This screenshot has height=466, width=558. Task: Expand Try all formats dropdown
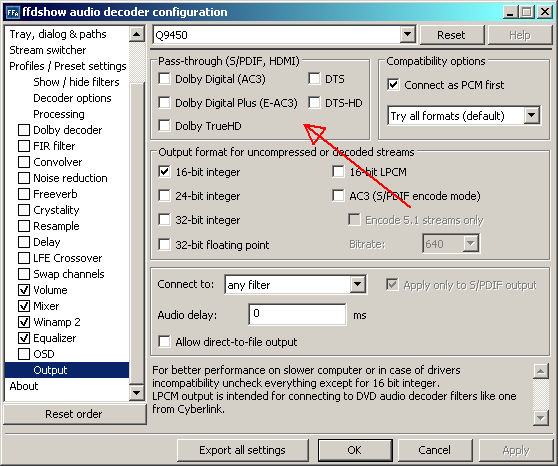(x=532, y=115)
